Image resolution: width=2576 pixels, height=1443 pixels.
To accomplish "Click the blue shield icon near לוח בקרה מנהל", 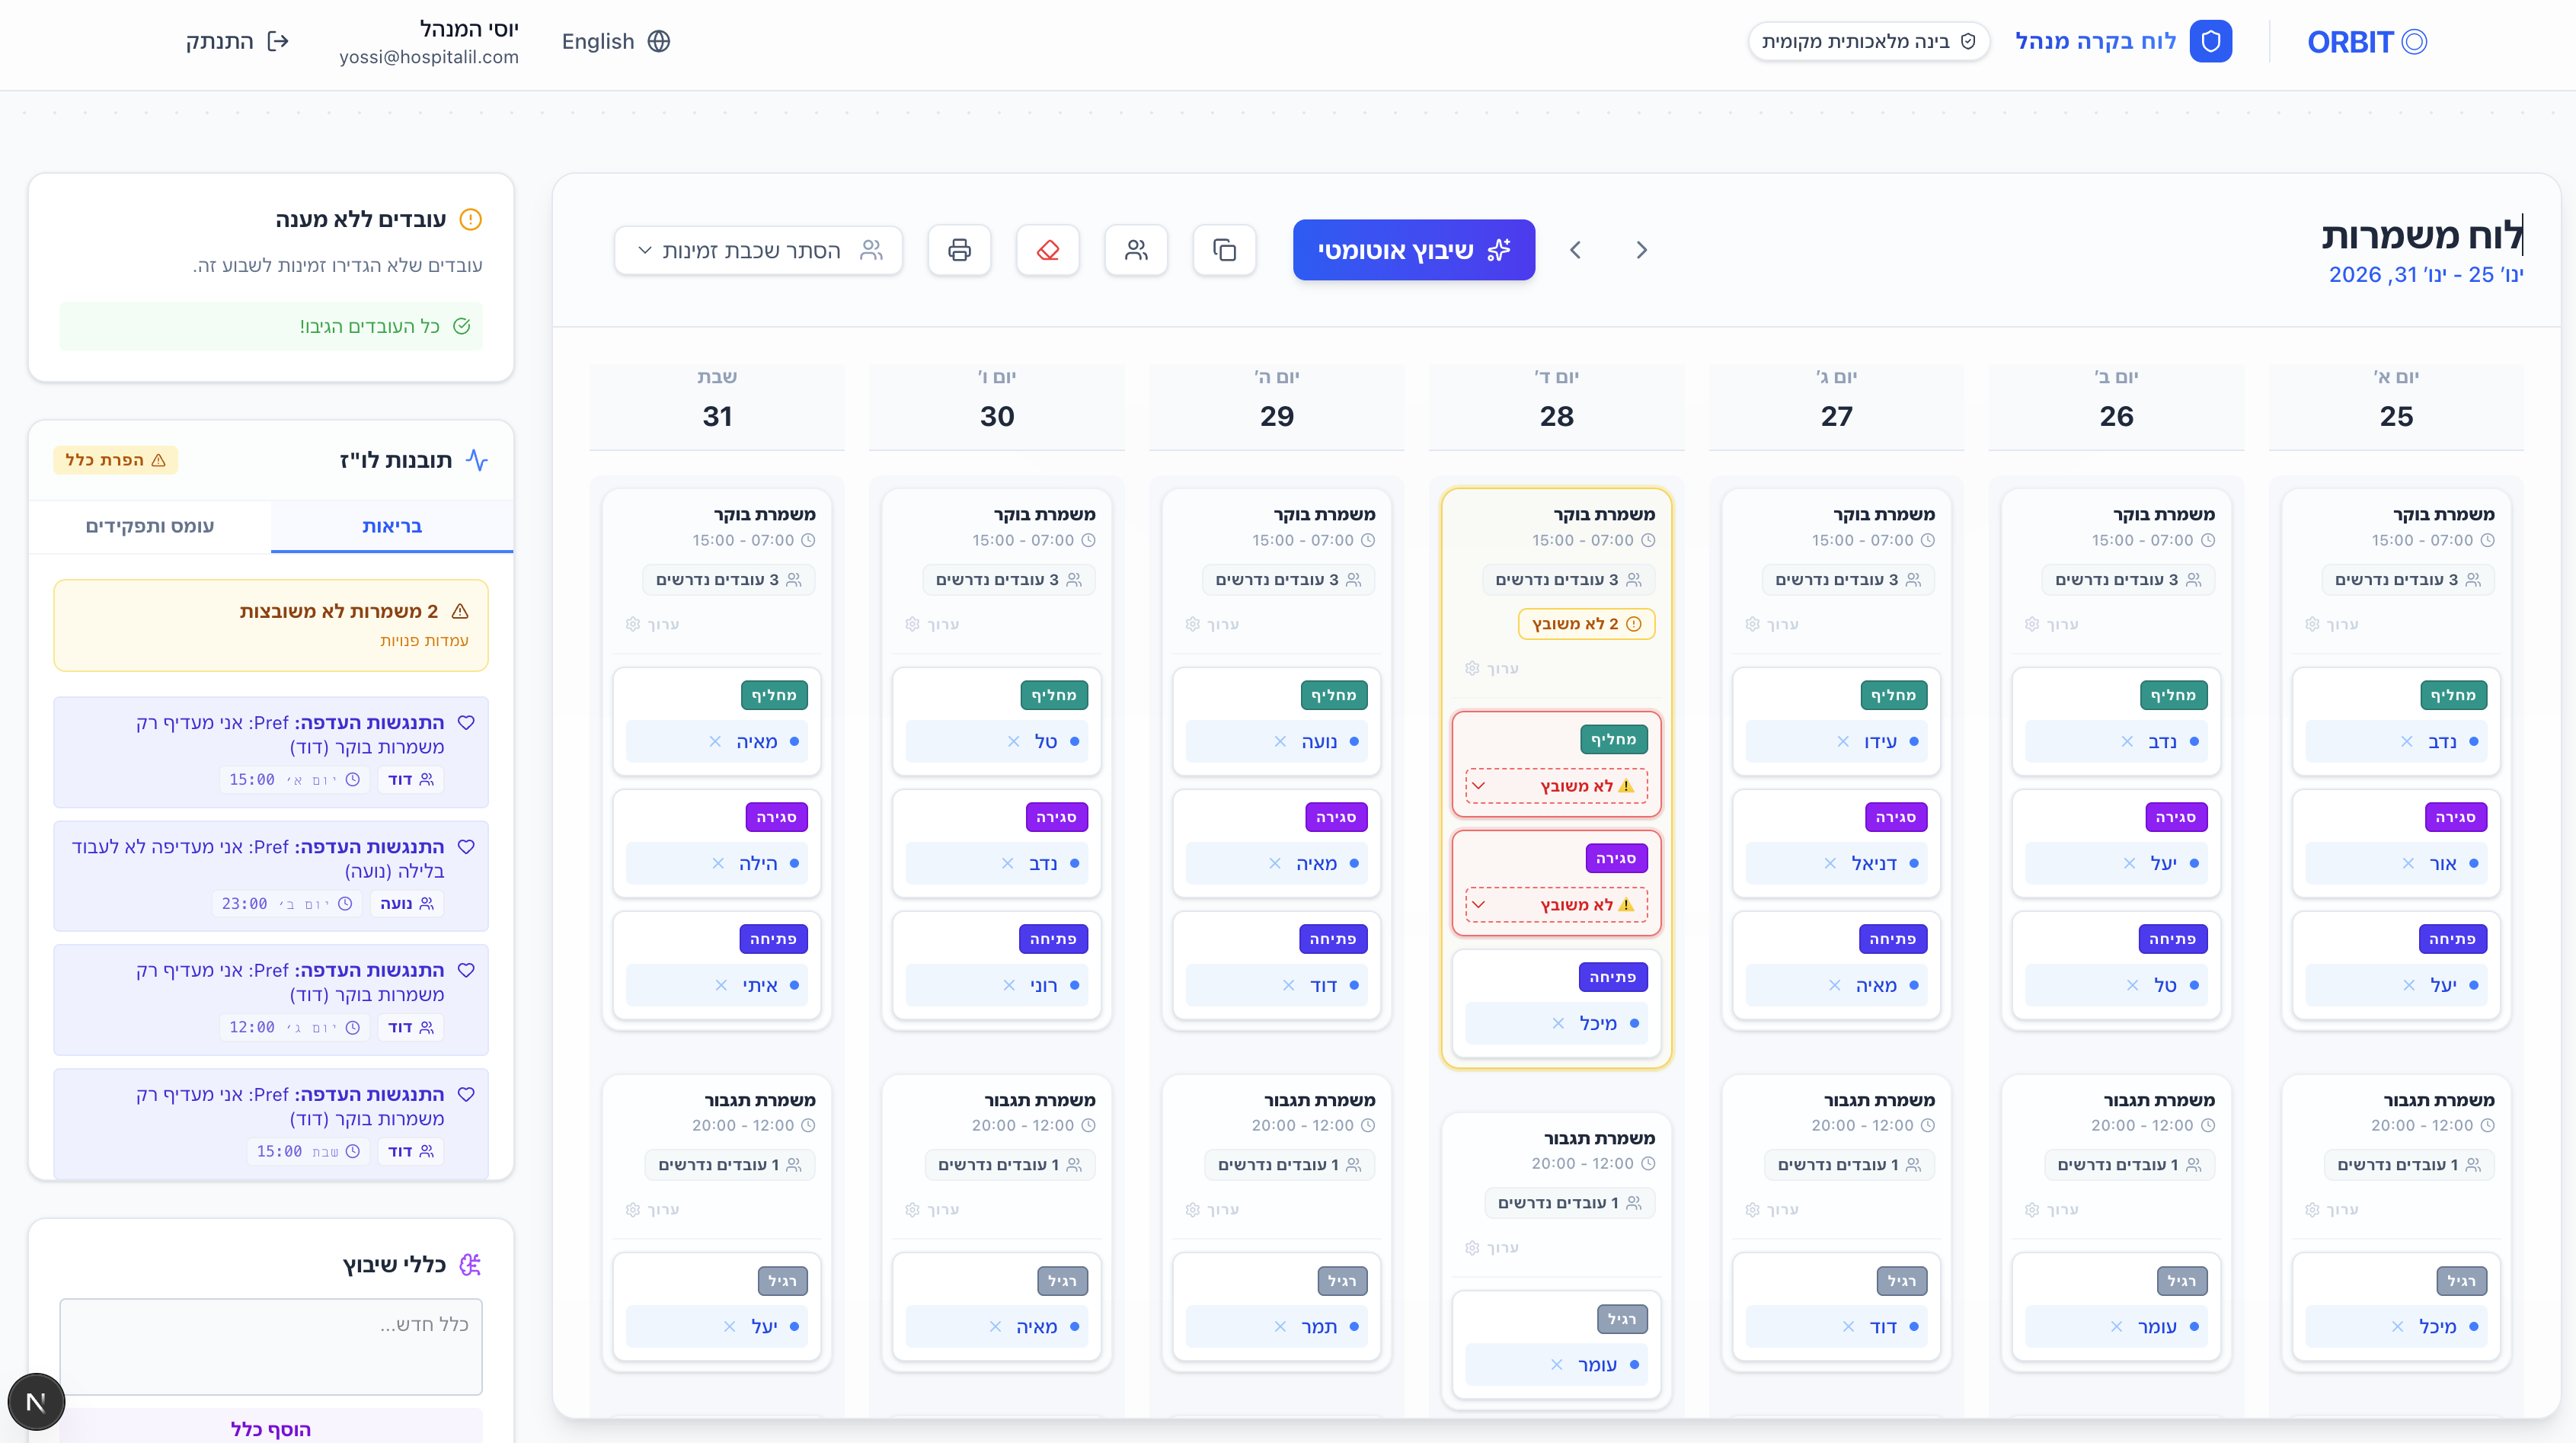I will click(x=2212, y=41).
